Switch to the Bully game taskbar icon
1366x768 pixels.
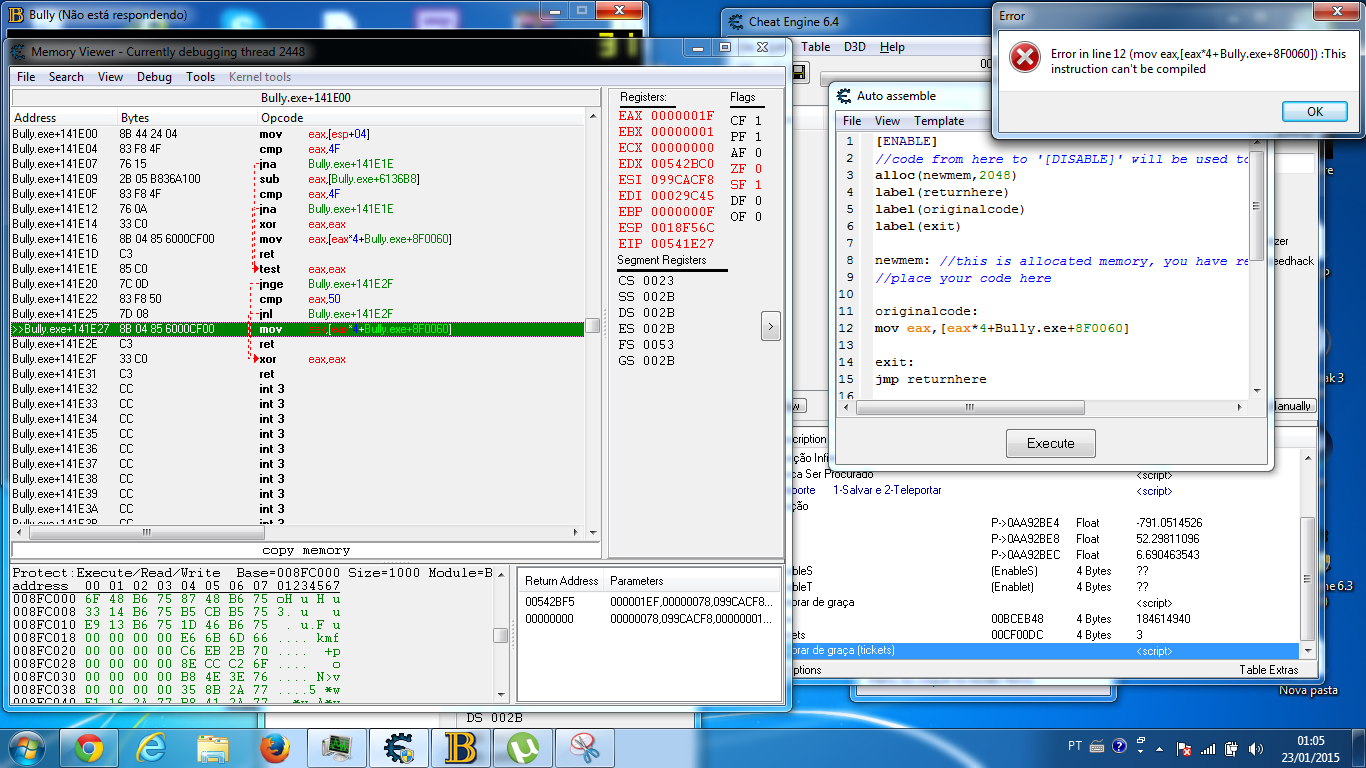460,748
